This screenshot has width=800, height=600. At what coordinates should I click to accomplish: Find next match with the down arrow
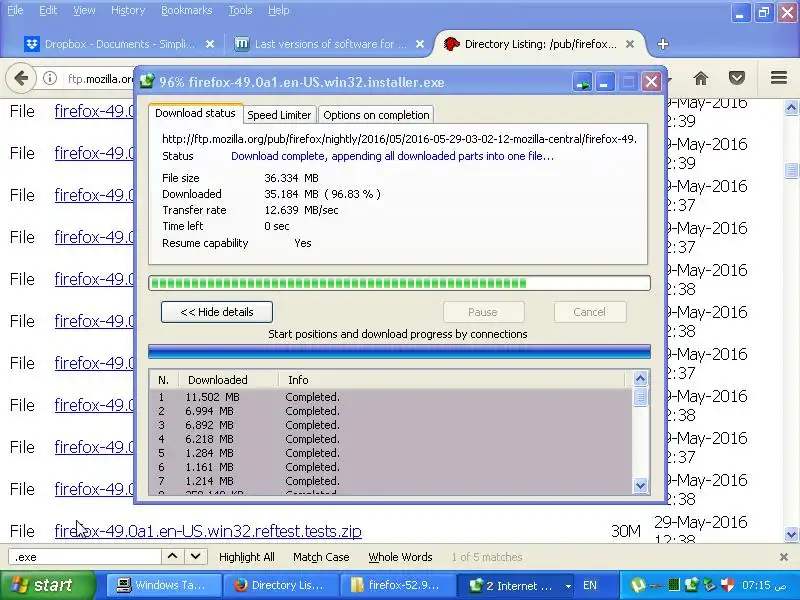pos(195,557)
